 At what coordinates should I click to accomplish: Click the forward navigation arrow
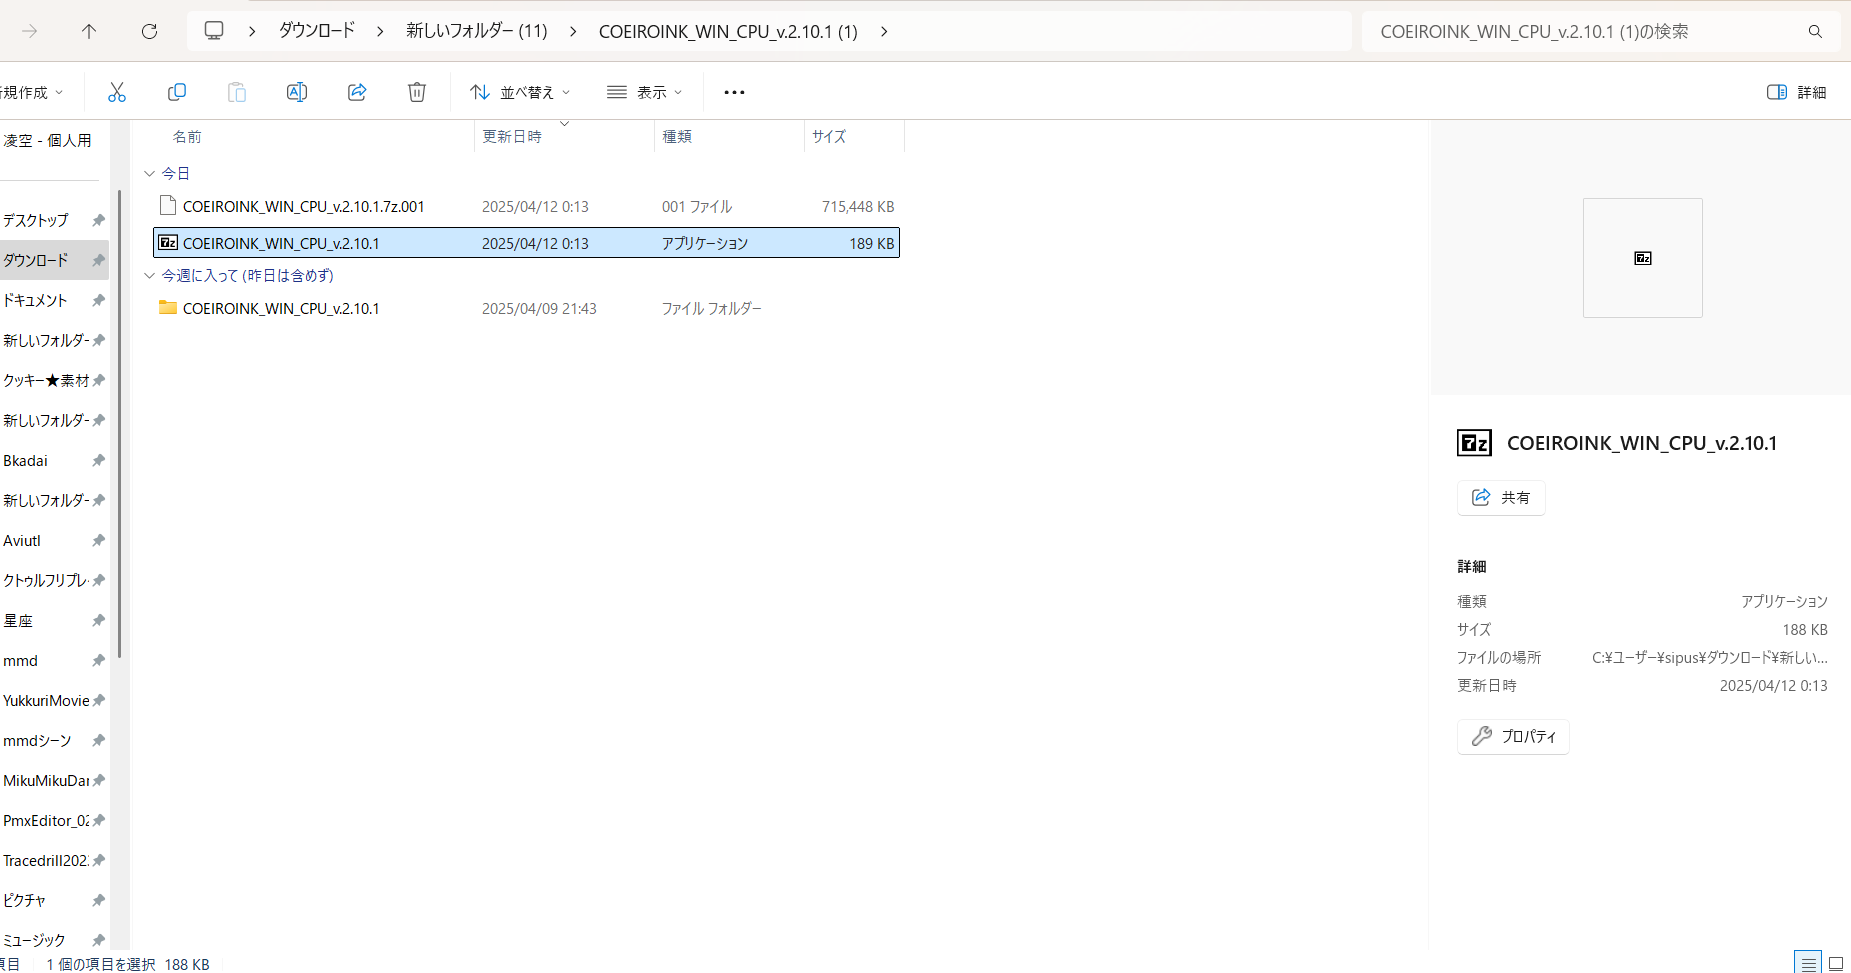(x=30, y=31)
